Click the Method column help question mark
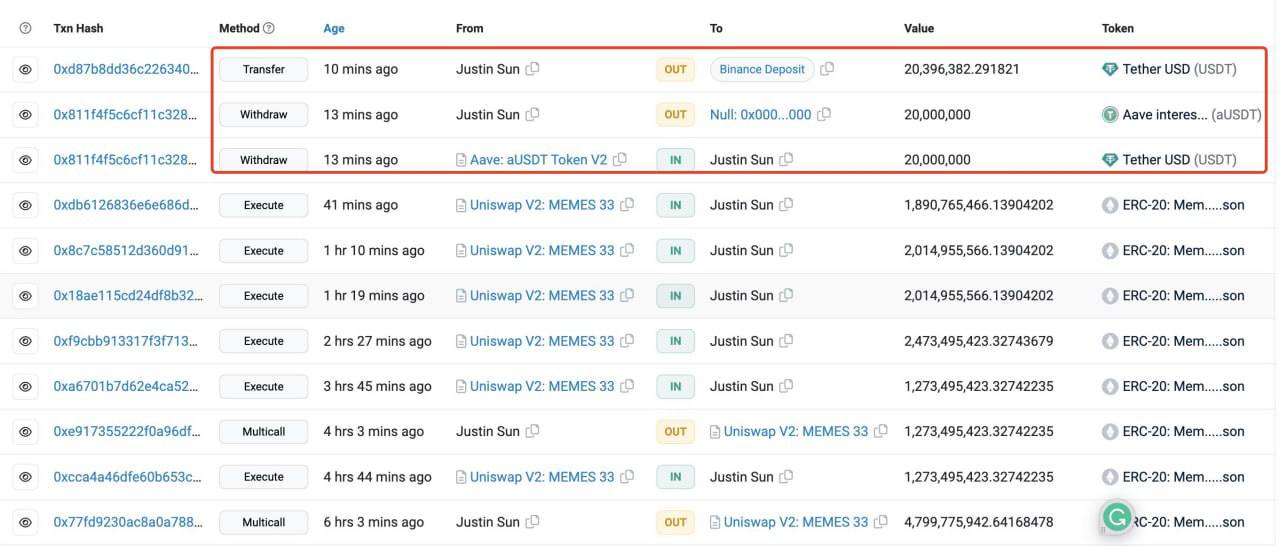The width and height of the screenshot is (1280, 546). pos(269,28)
